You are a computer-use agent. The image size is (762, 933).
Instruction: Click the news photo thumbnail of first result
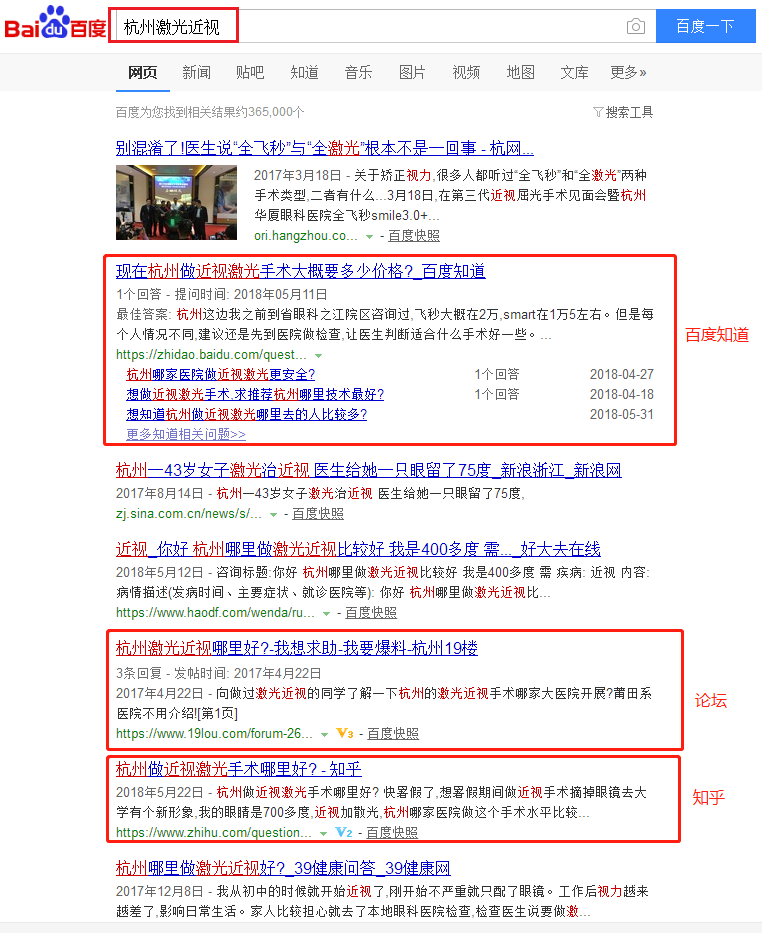click(x=176, y=202)
